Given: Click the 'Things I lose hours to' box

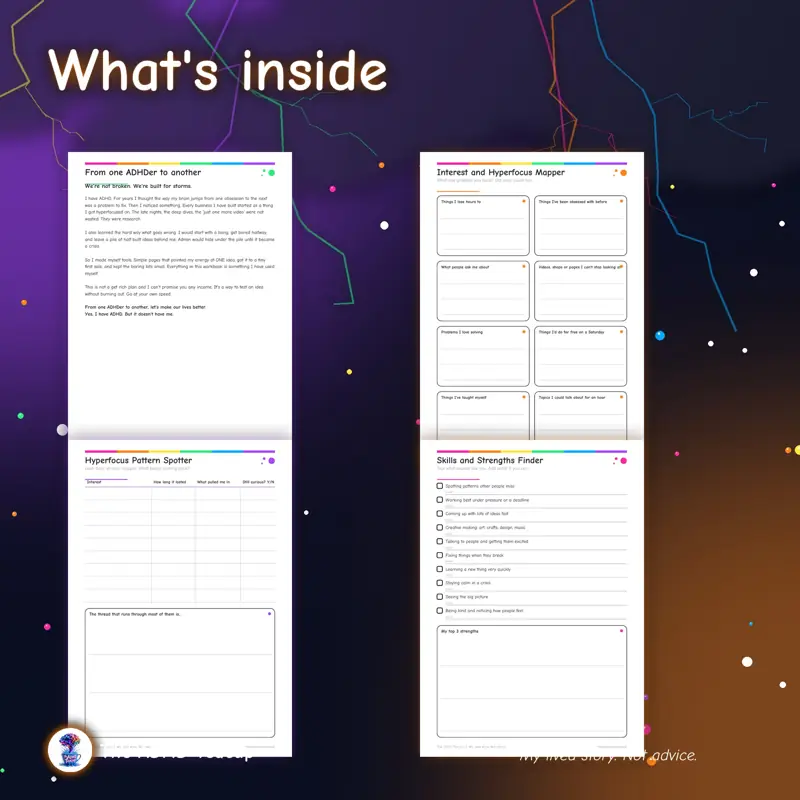Looking at the screenshot, I should (483, 226).
